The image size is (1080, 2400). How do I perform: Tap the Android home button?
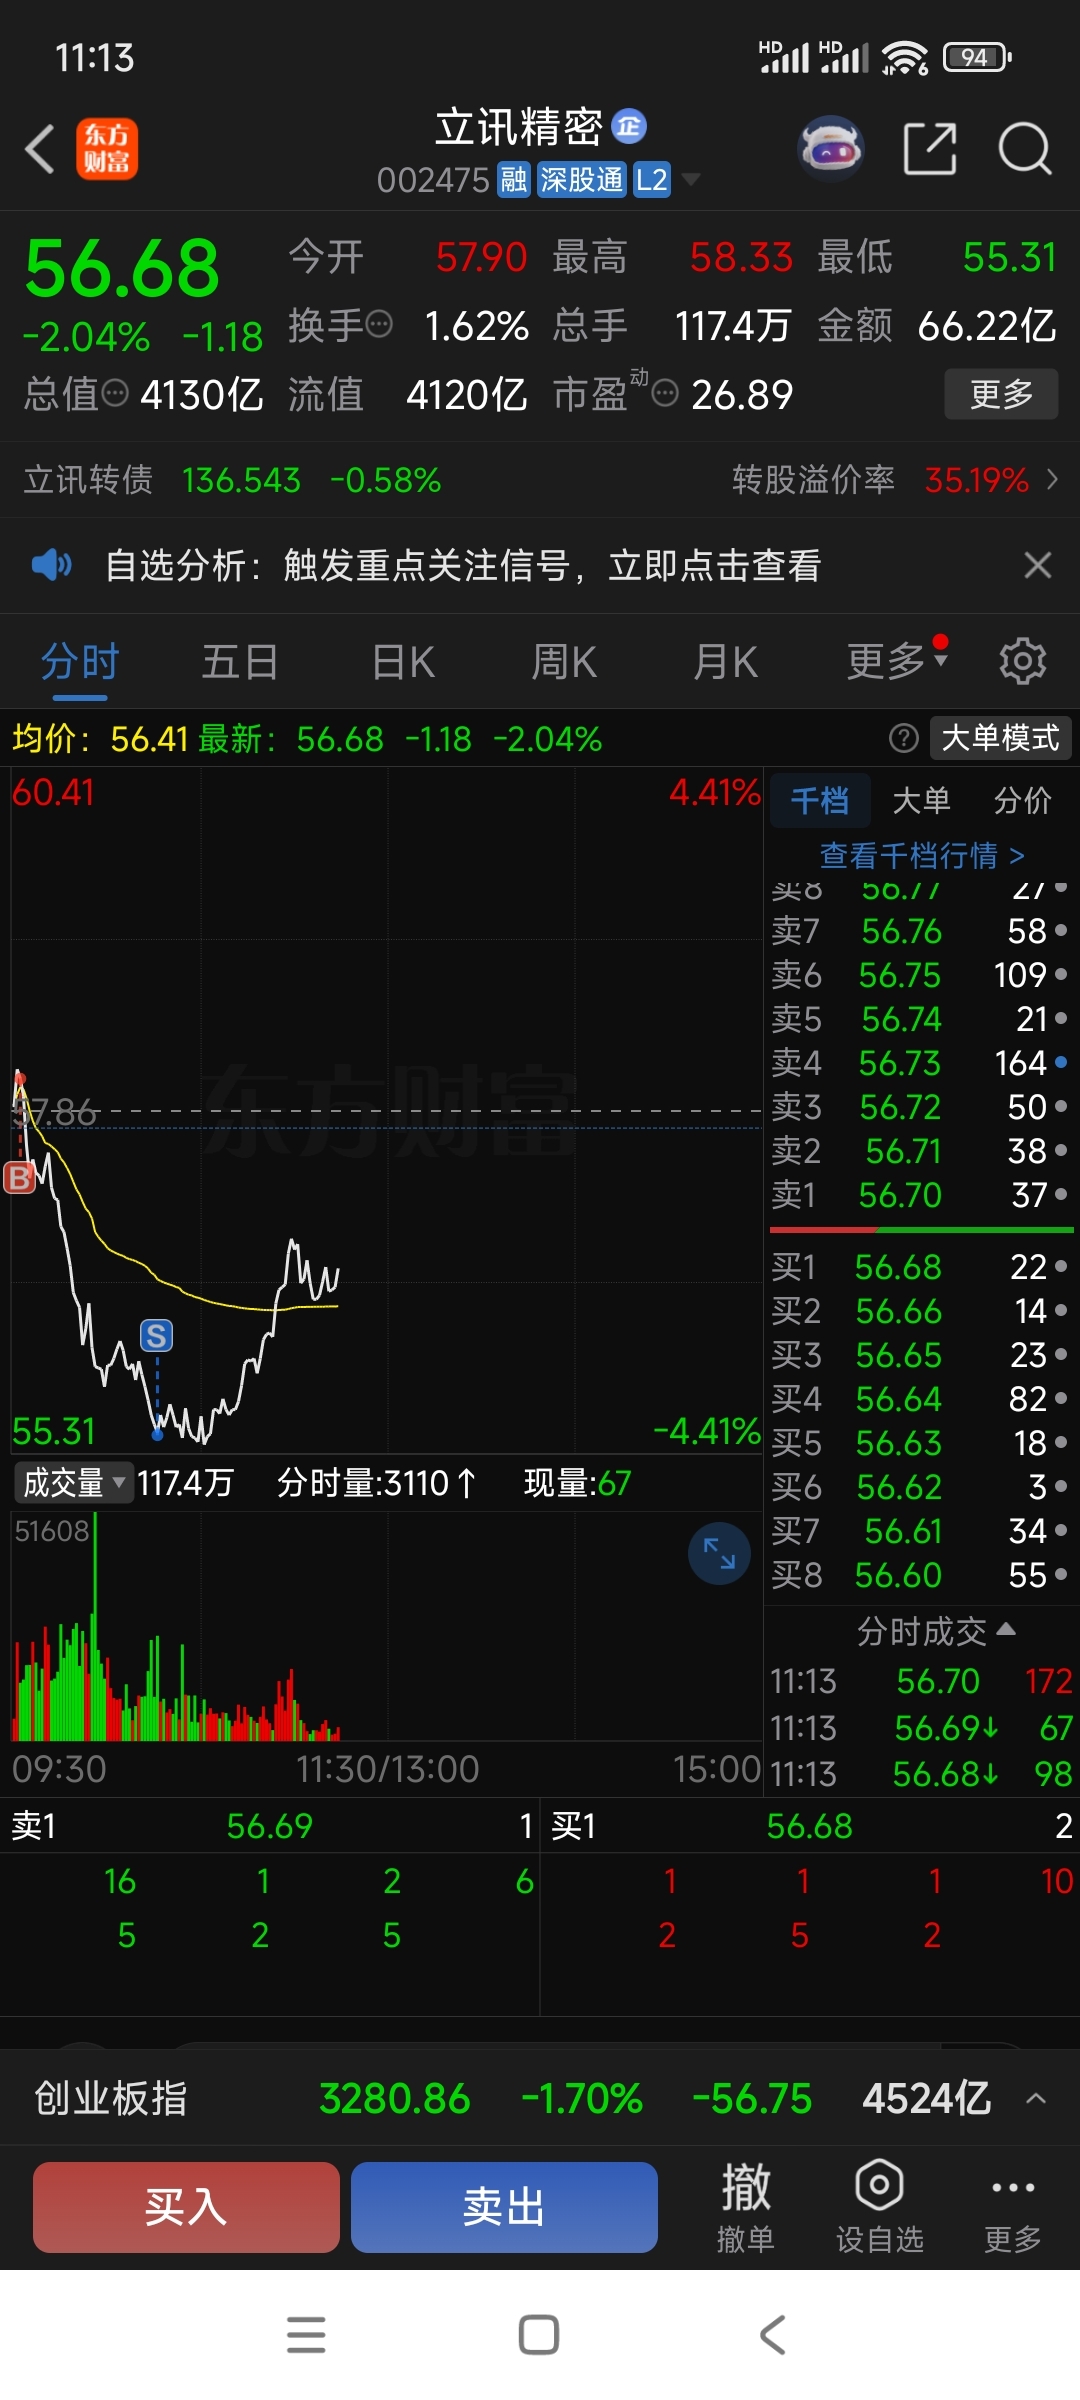point(539,2335)
